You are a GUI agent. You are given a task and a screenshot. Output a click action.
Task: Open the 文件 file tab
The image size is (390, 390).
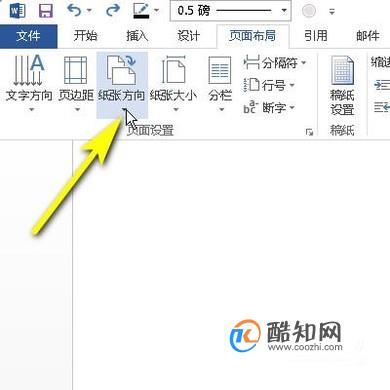(29, 36)
